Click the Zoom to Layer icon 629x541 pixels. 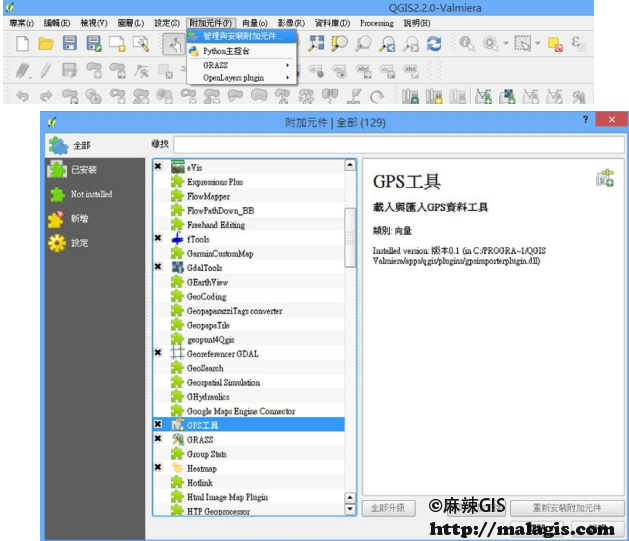pos(363,43)
